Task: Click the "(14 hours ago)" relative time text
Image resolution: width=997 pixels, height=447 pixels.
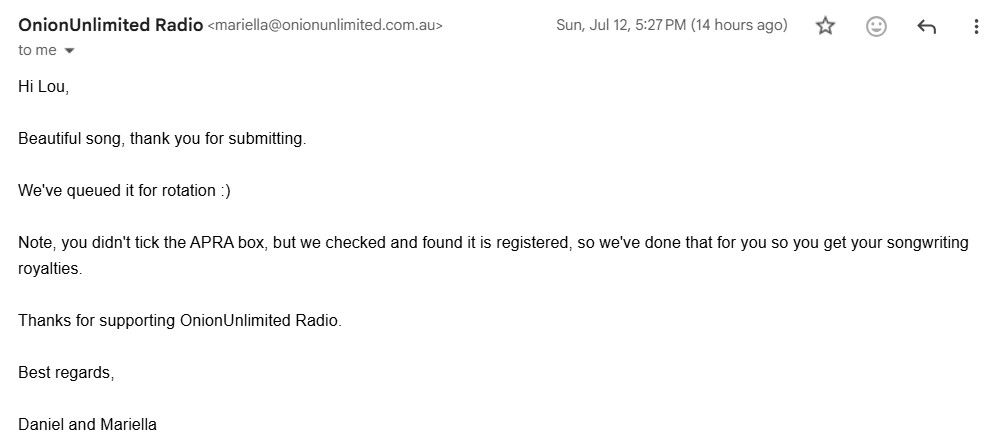Action: 739,25
